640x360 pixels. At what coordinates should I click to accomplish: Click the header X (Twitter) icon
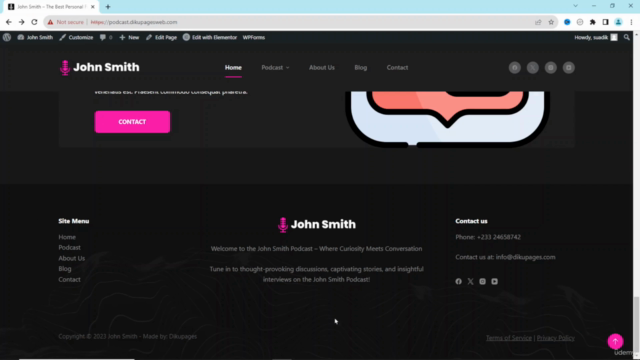coord(533,68)
